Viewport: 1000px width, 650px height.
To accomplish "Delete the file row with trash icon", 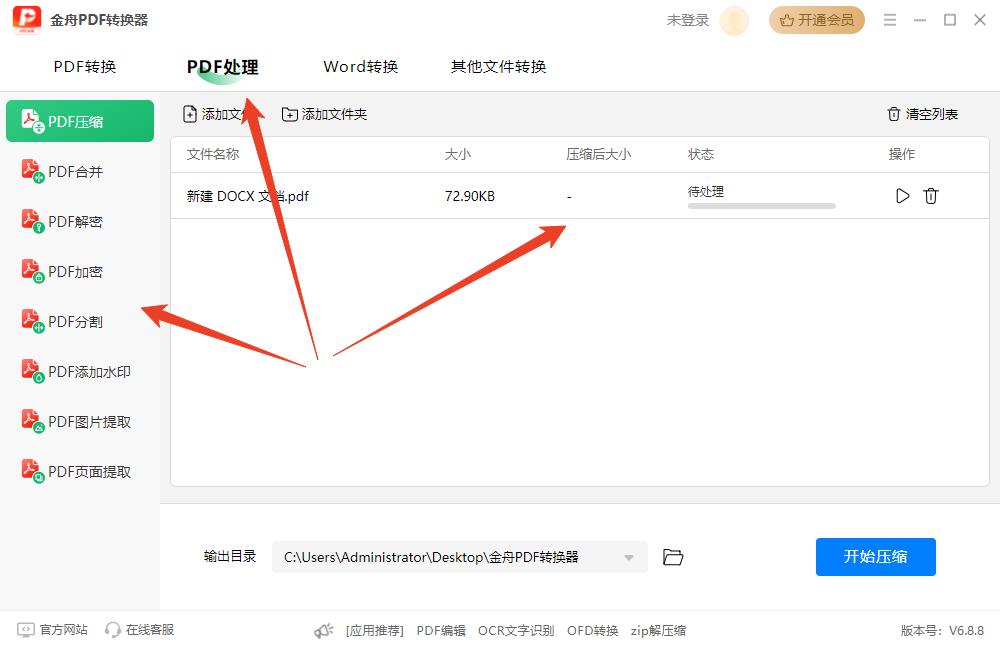I will pos(931,196).
